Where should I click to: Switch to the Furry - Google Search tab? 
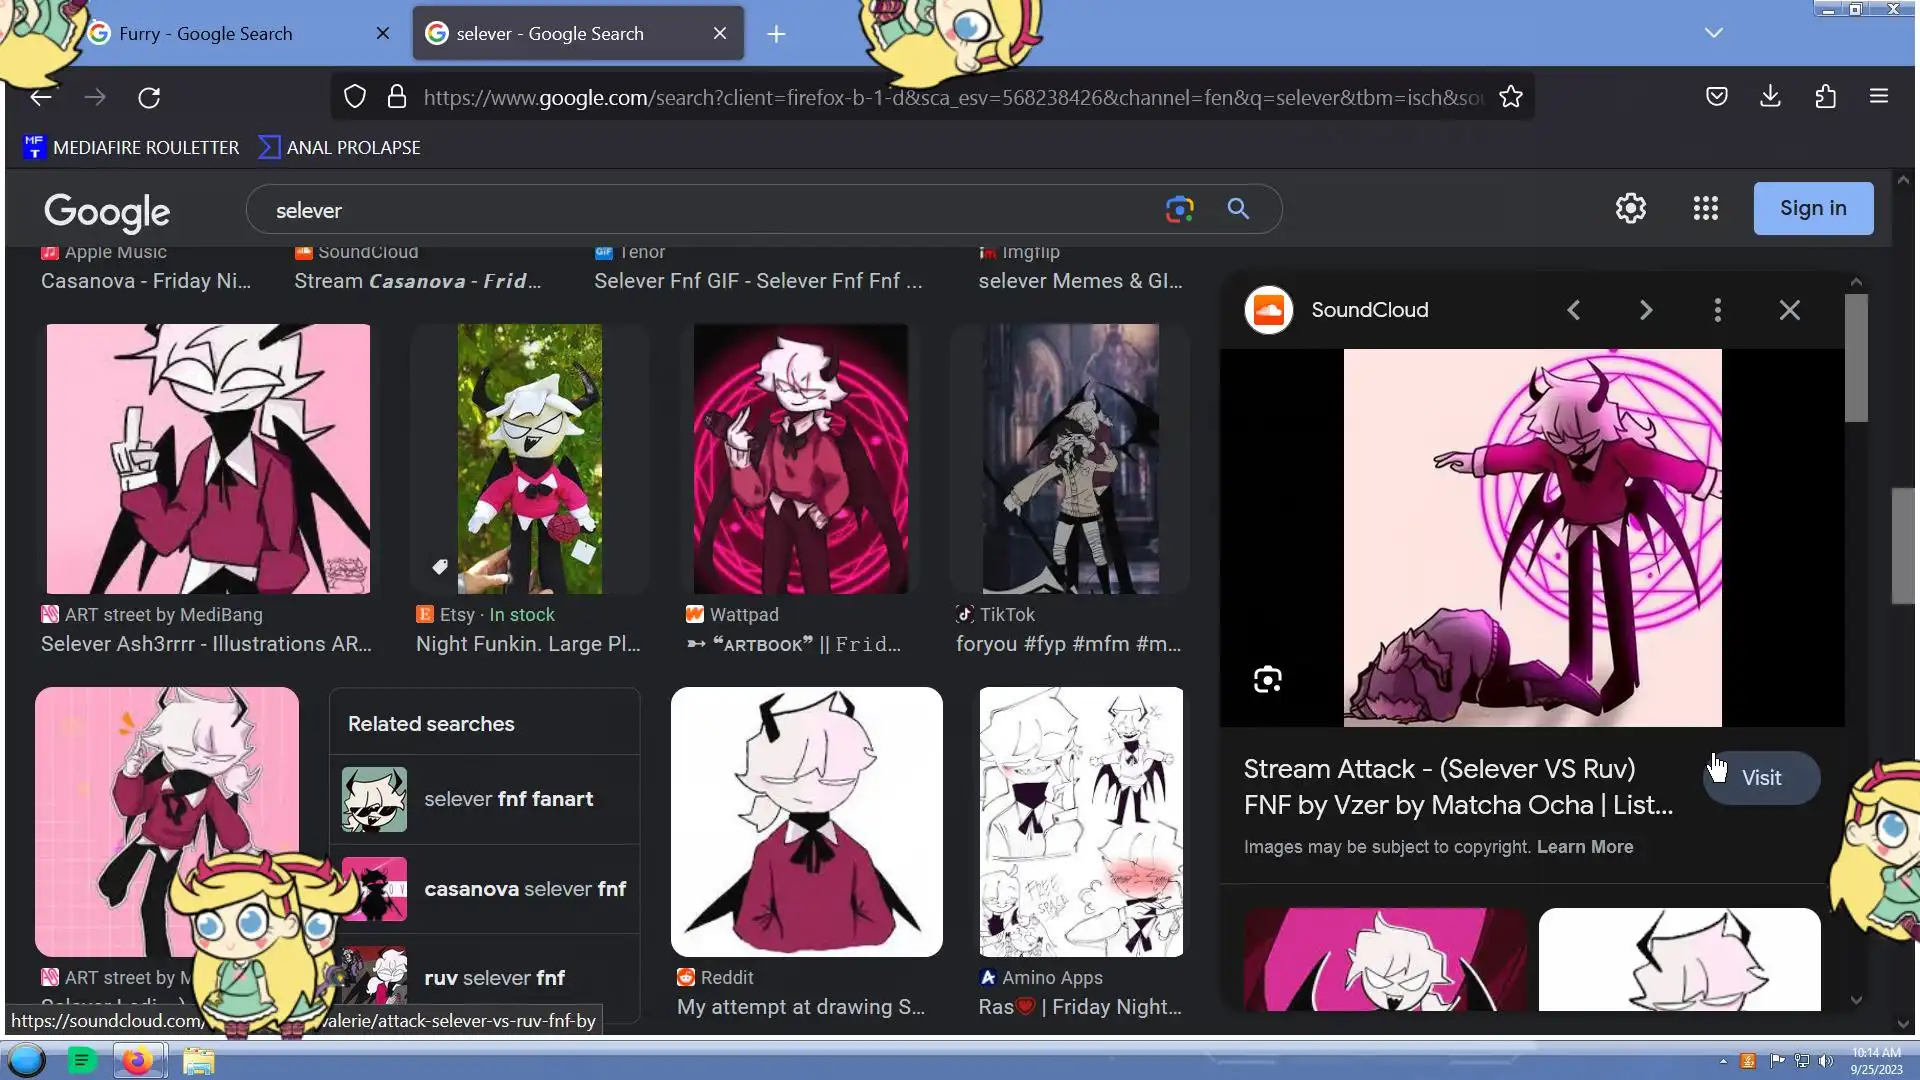point(205,34)
